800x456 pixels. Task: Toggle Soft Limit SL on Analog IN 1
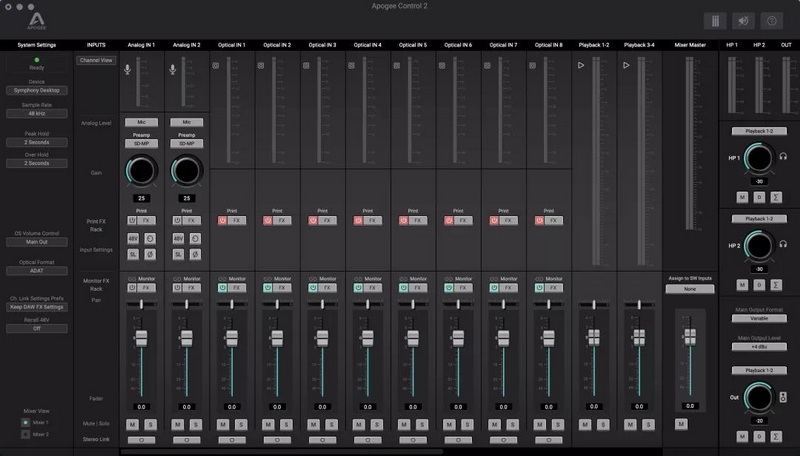click(x=133, y=254)
